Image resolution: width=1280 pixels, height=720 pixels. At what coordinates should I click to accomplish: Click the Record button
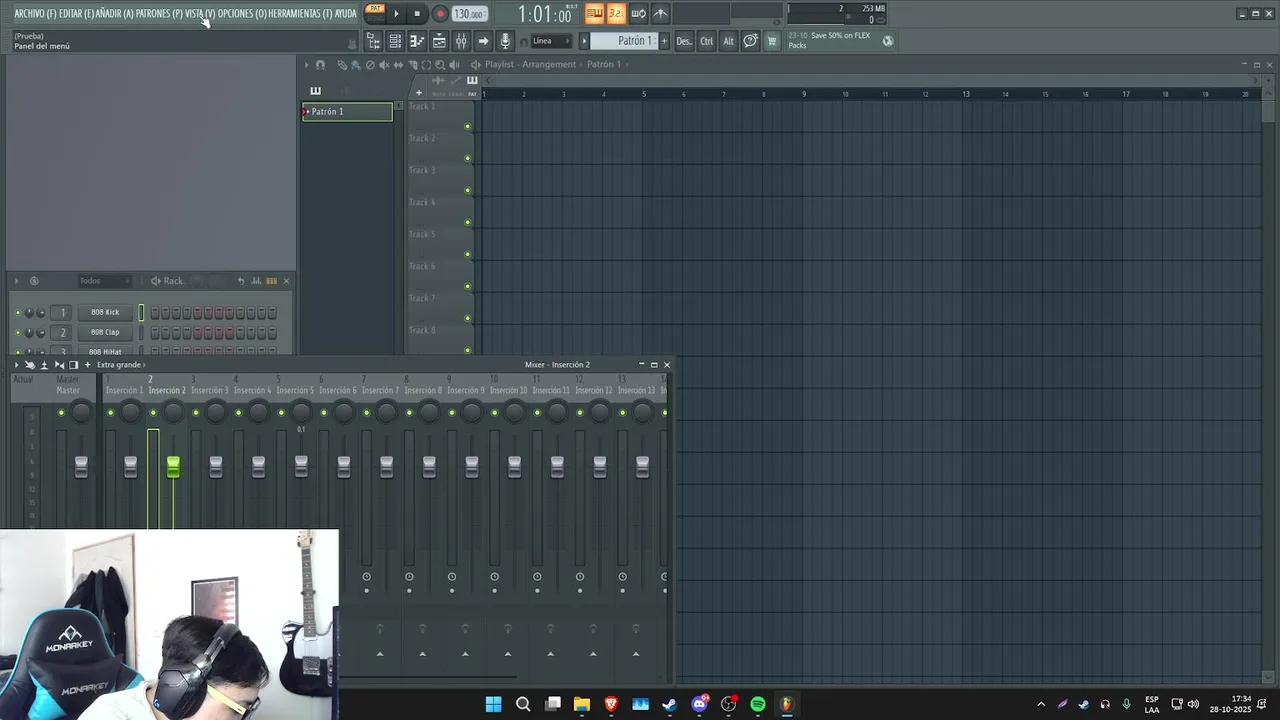pyautogui.click(x=440, y=14)
